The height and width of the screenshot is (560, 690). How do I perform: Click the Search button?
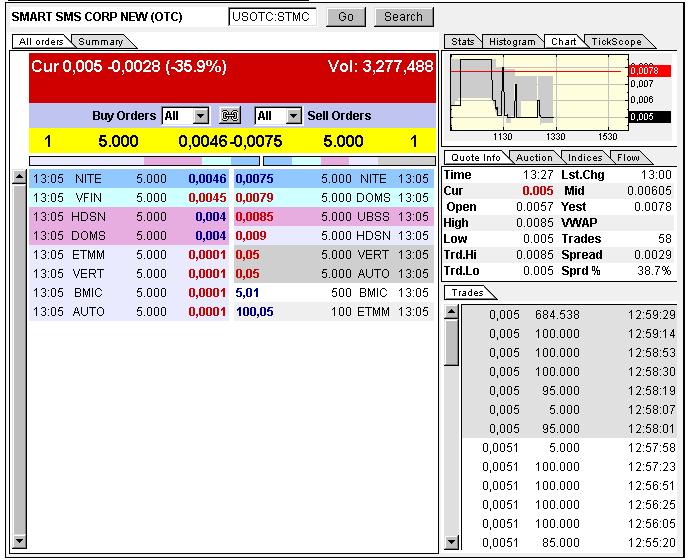[x=403, y=17]
